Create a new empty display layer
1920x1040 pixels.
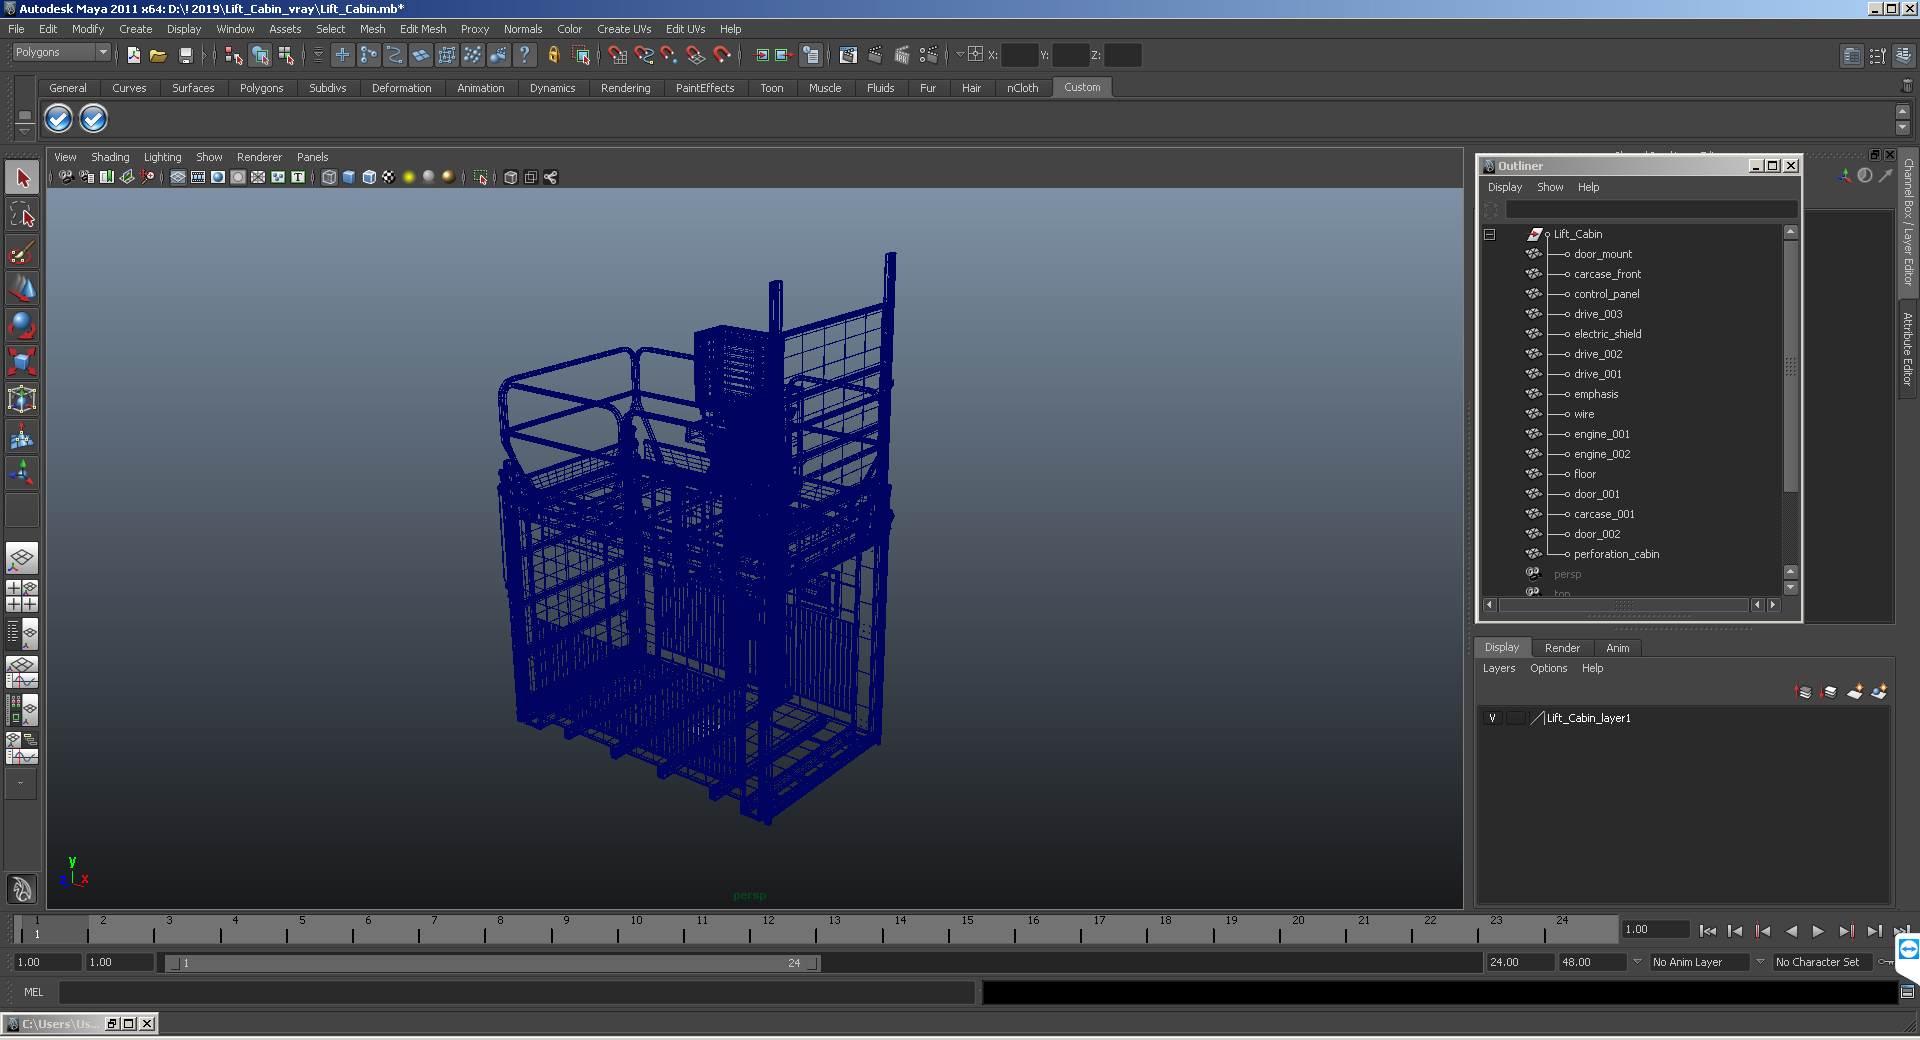tap(1855, 692)
